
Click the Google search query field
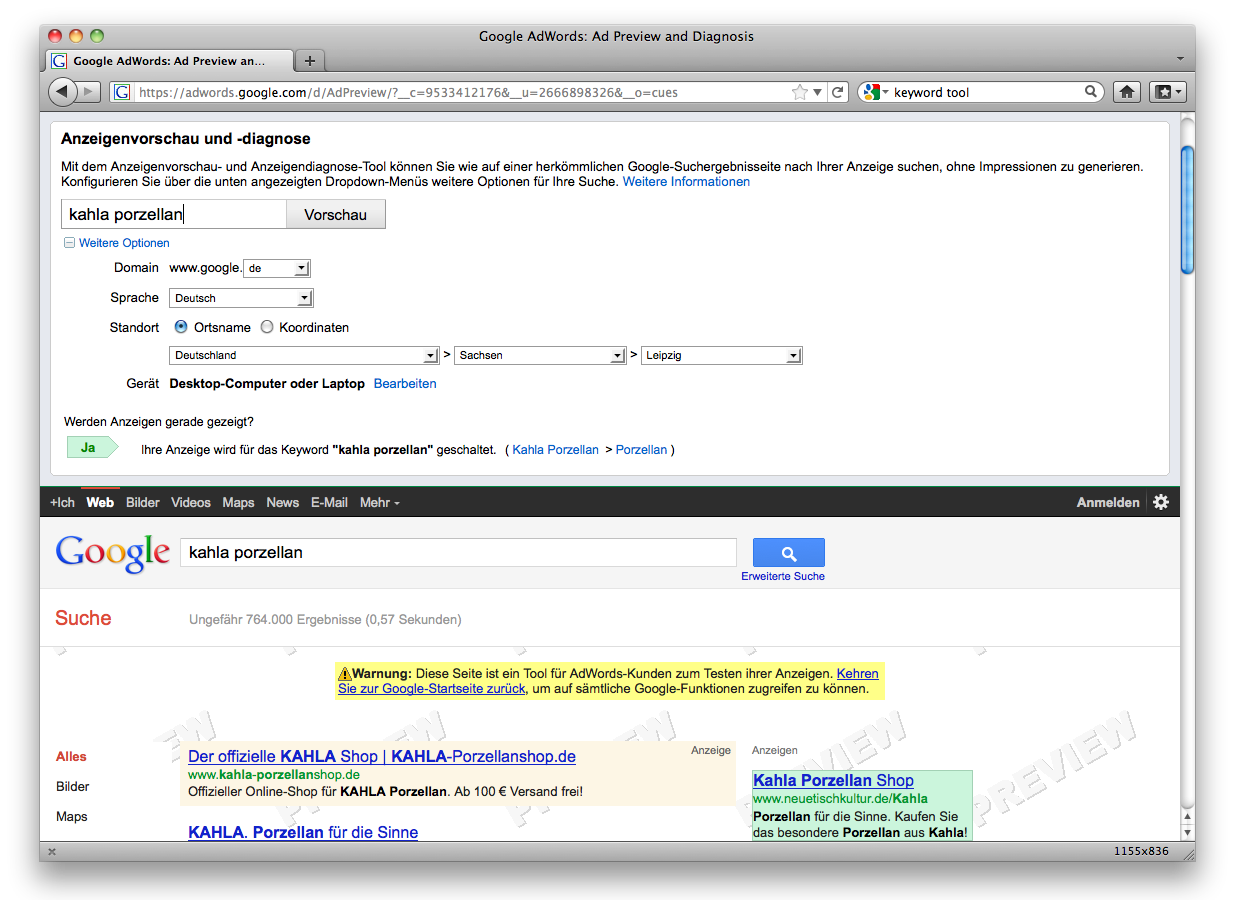tap(458, 552)
